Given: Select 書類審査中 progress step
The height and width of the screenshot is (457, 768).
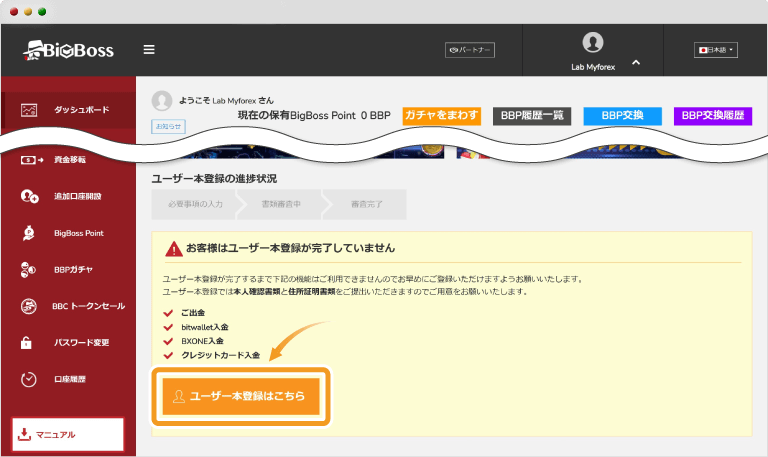Looking at the screenshot, I should coord(281,204).
